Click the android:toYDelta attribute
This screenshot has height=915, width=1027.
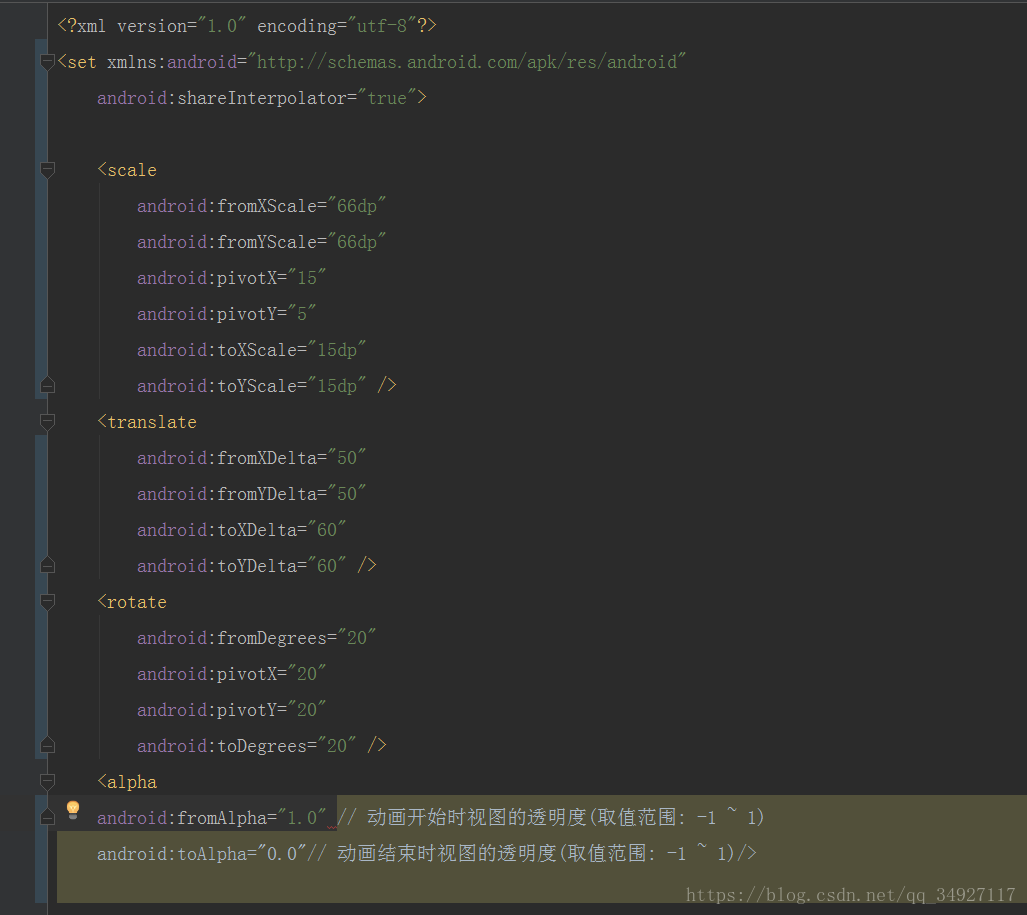(217, 565)
